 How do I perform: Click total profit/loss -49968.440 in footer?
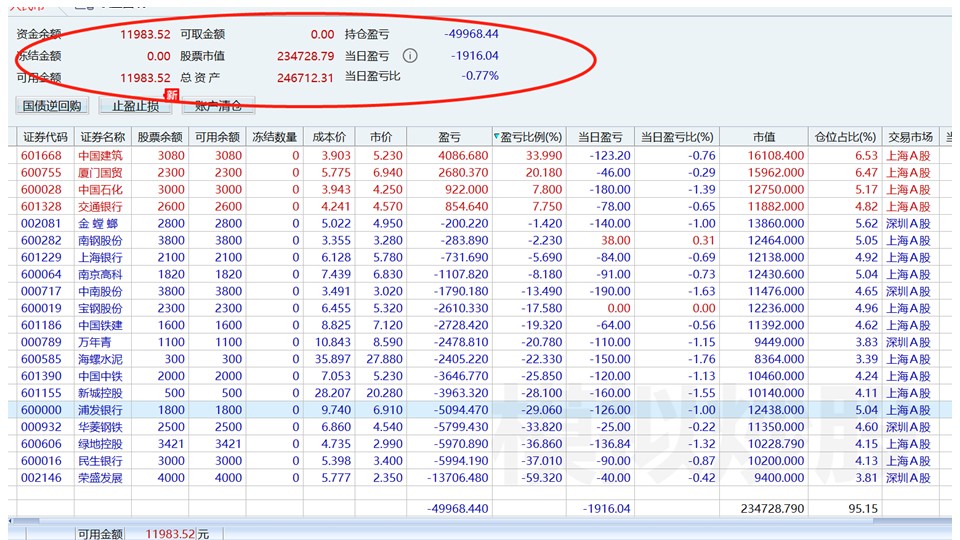457,508
